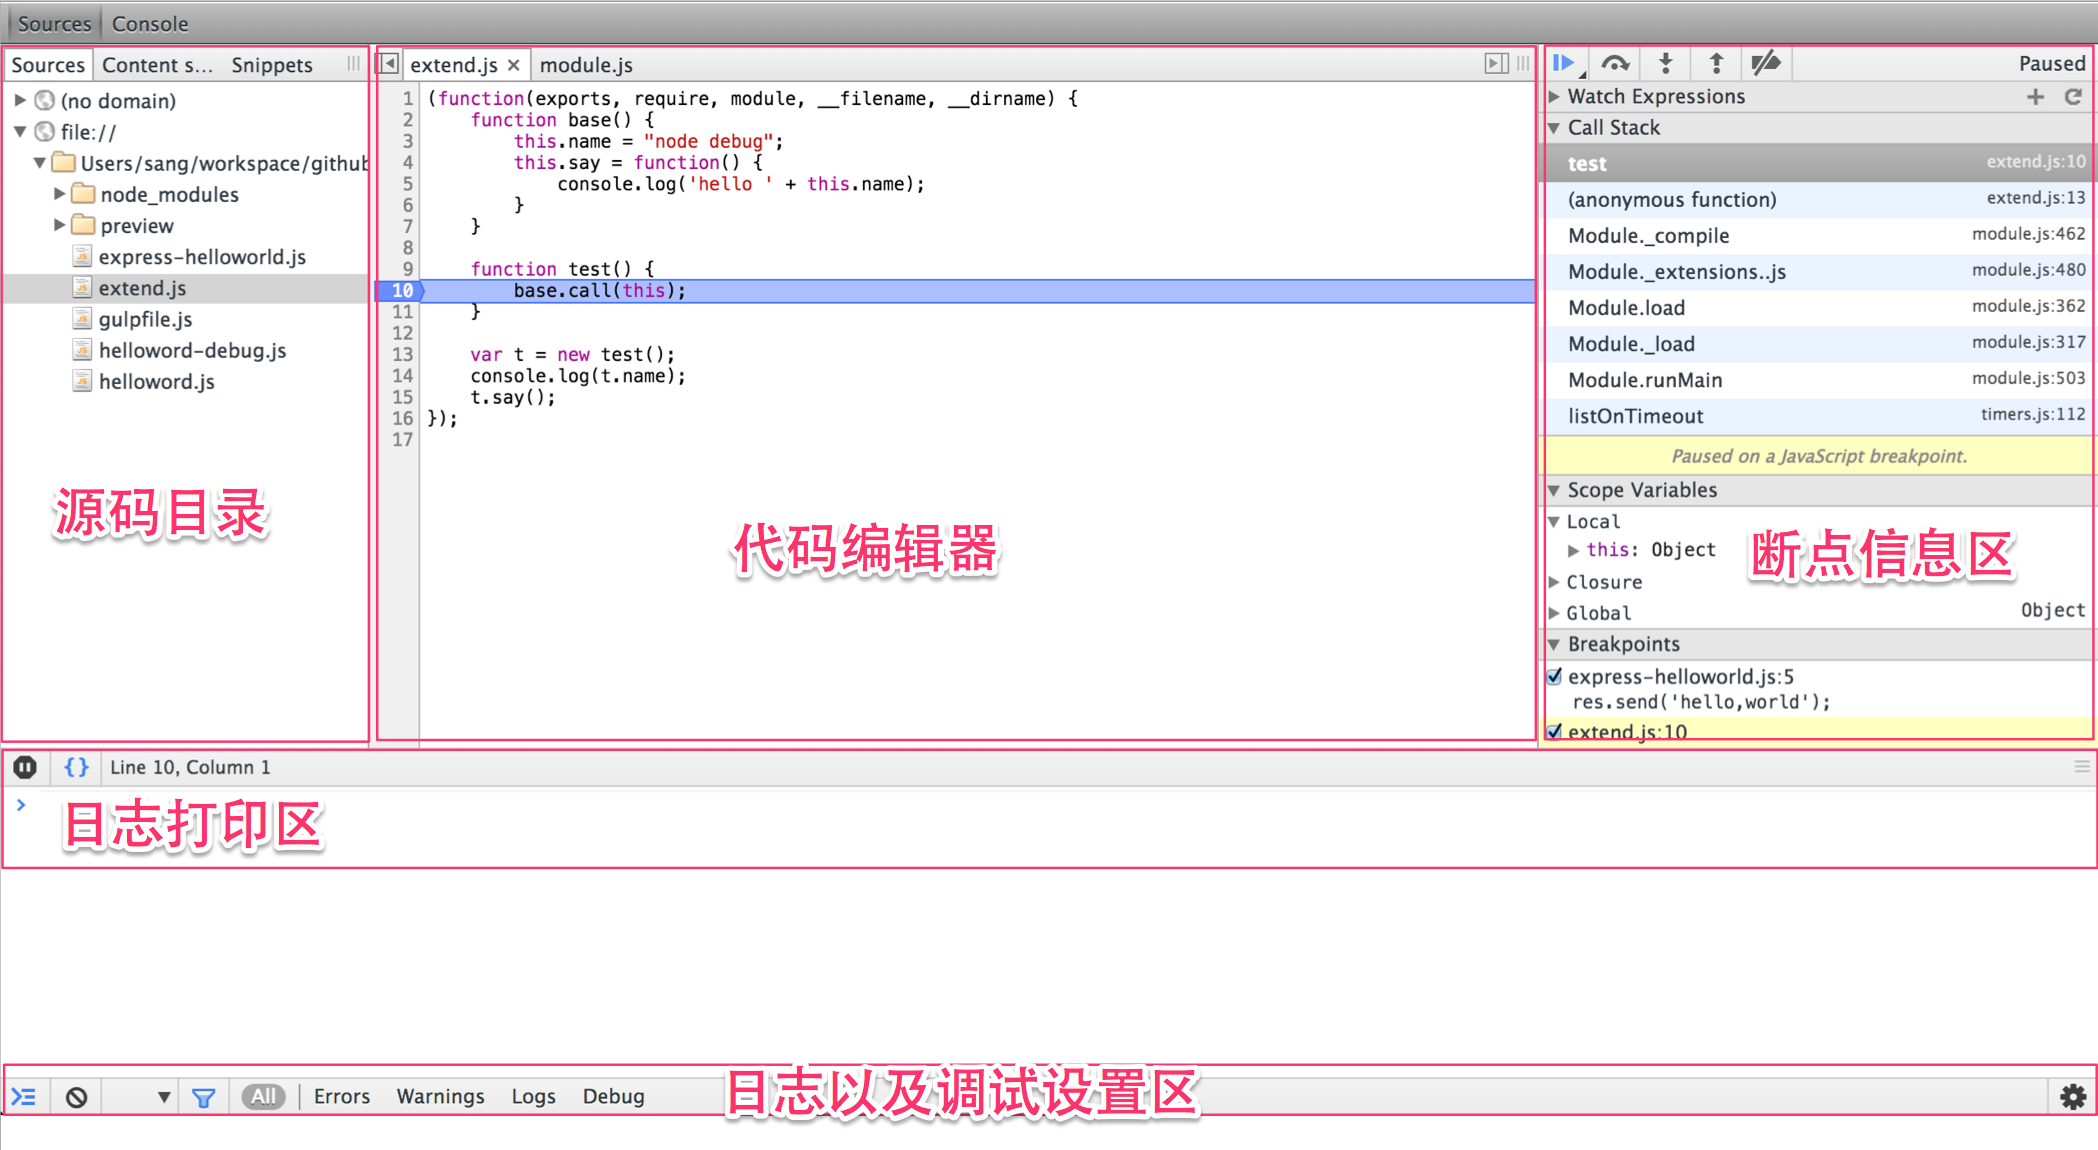Expand the Closure scope variables
The height and width of the screenshot is (1150, 2098).
coord(1554,582)
